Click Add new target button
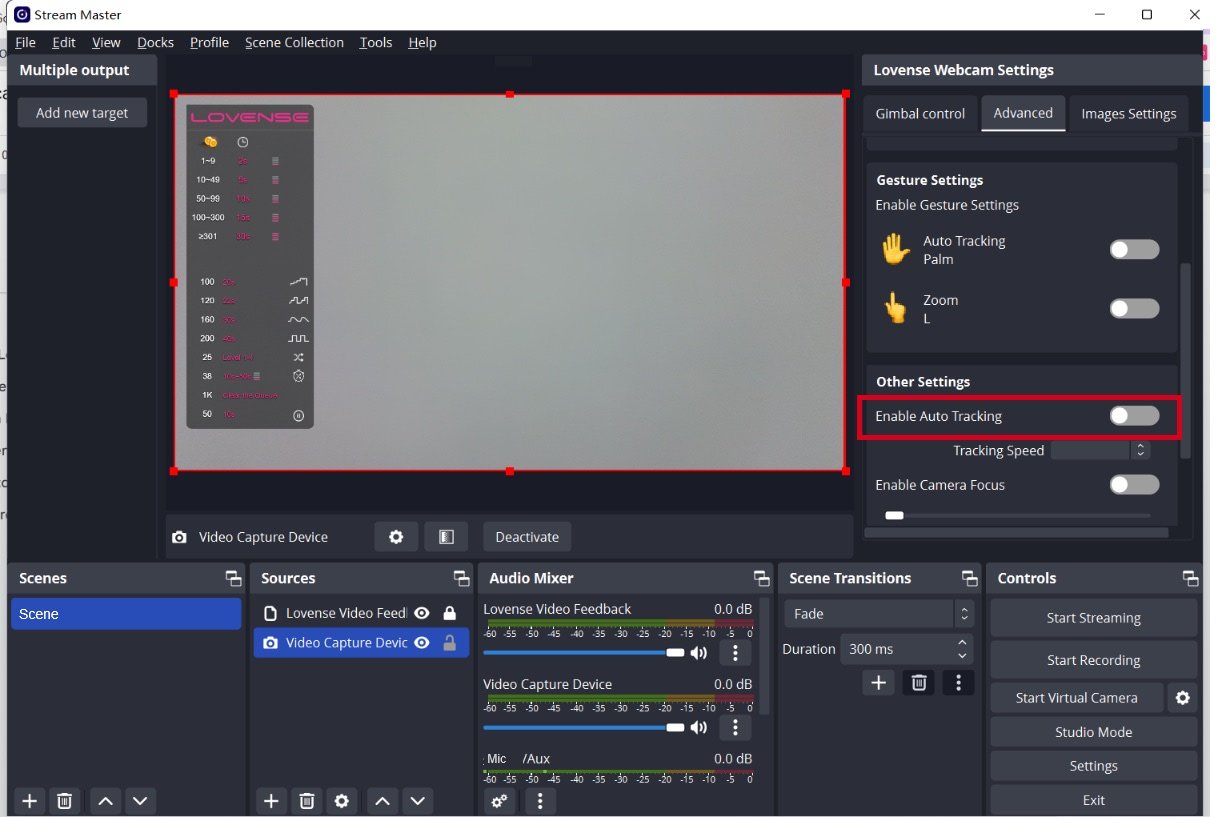Viewport: 1216px width, 817px height. coord(82,112)
